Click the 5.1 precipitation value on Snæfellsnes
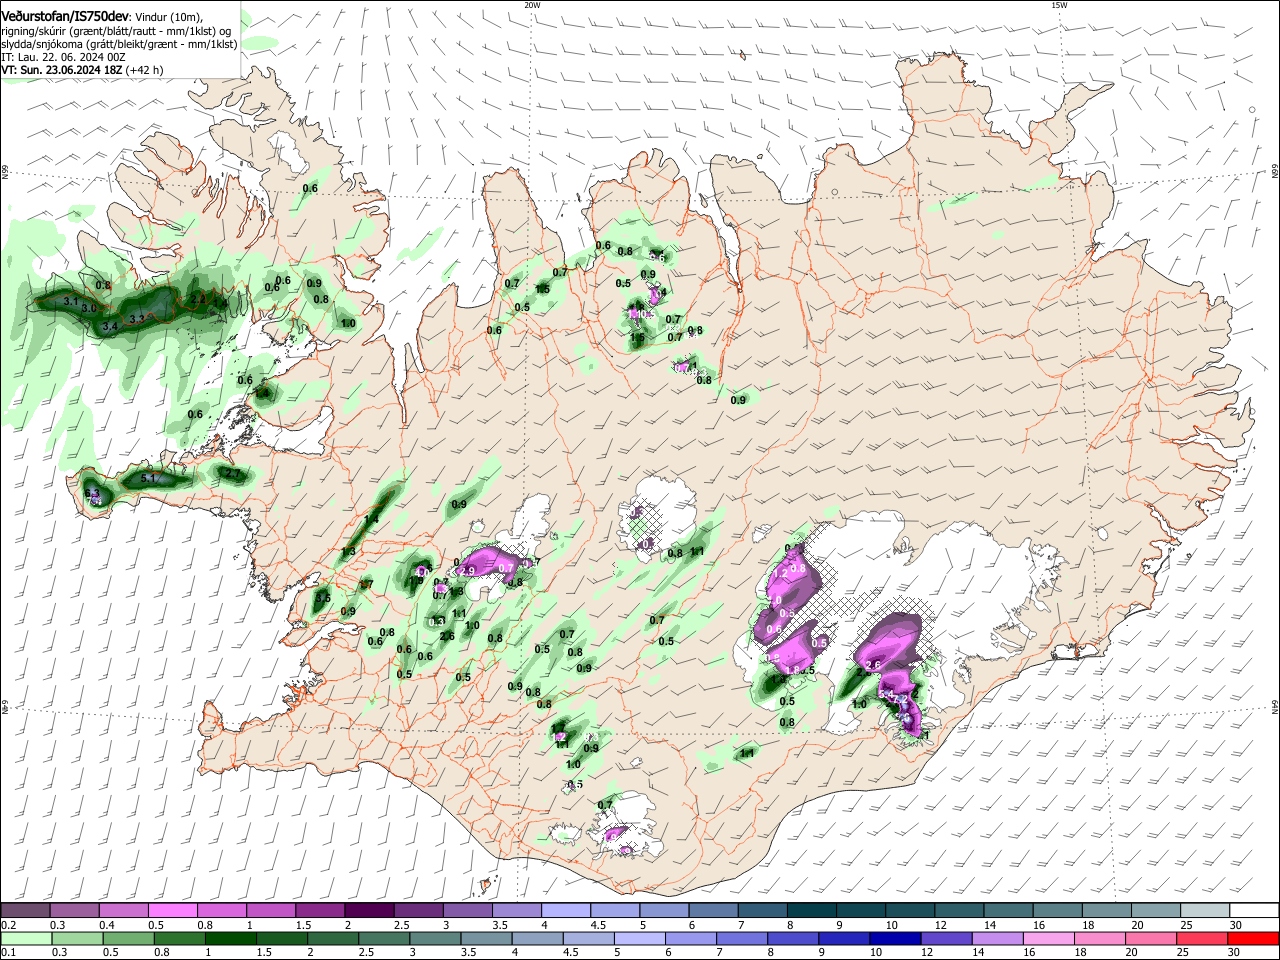This screenshot has width=1280, height=960. (x=148, y=479)
